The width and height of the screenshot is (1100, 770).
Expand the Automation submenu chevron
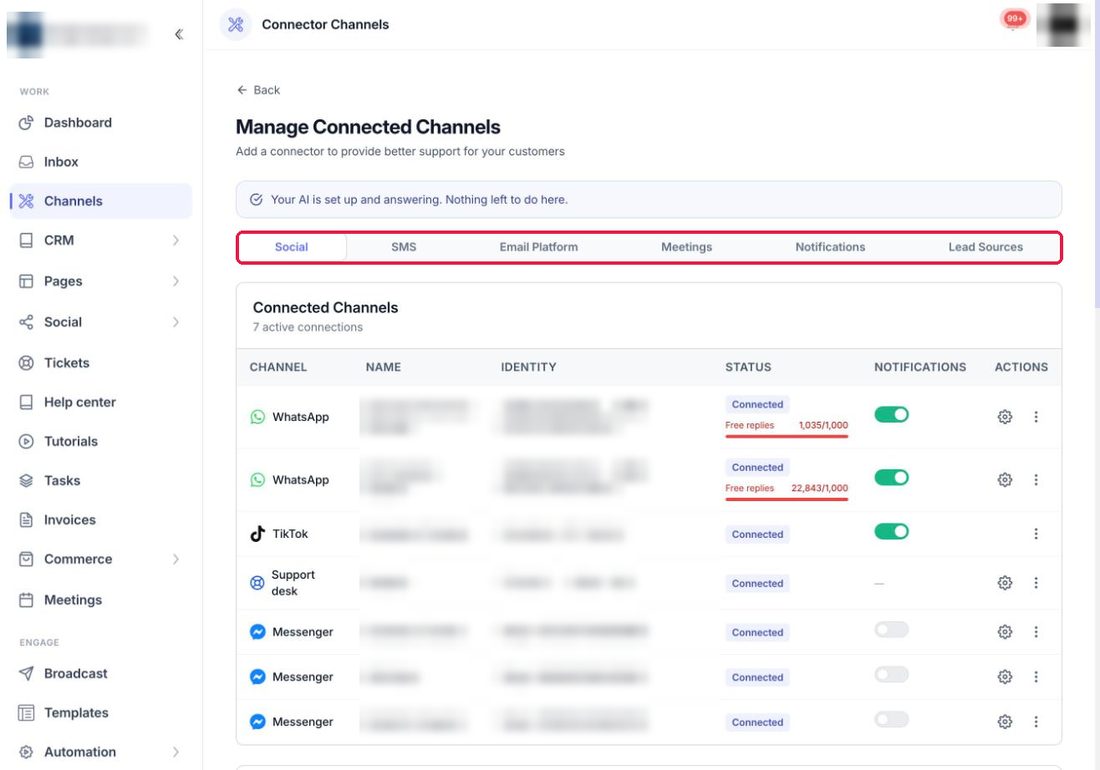click(x=175, y=752)
